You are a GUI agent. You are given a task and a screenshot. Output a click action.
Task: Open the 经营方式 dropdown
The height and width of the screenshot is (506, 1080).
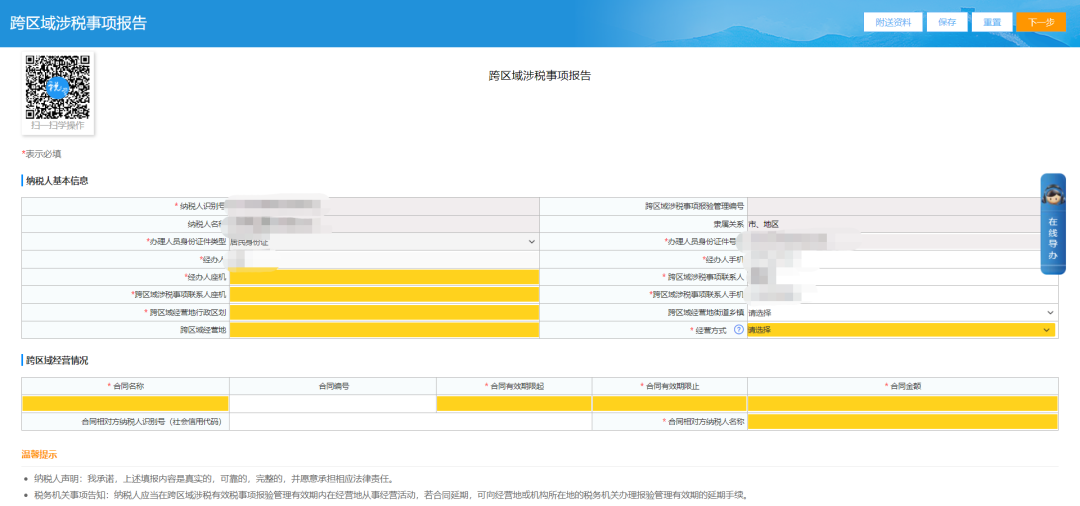point(902,330)
